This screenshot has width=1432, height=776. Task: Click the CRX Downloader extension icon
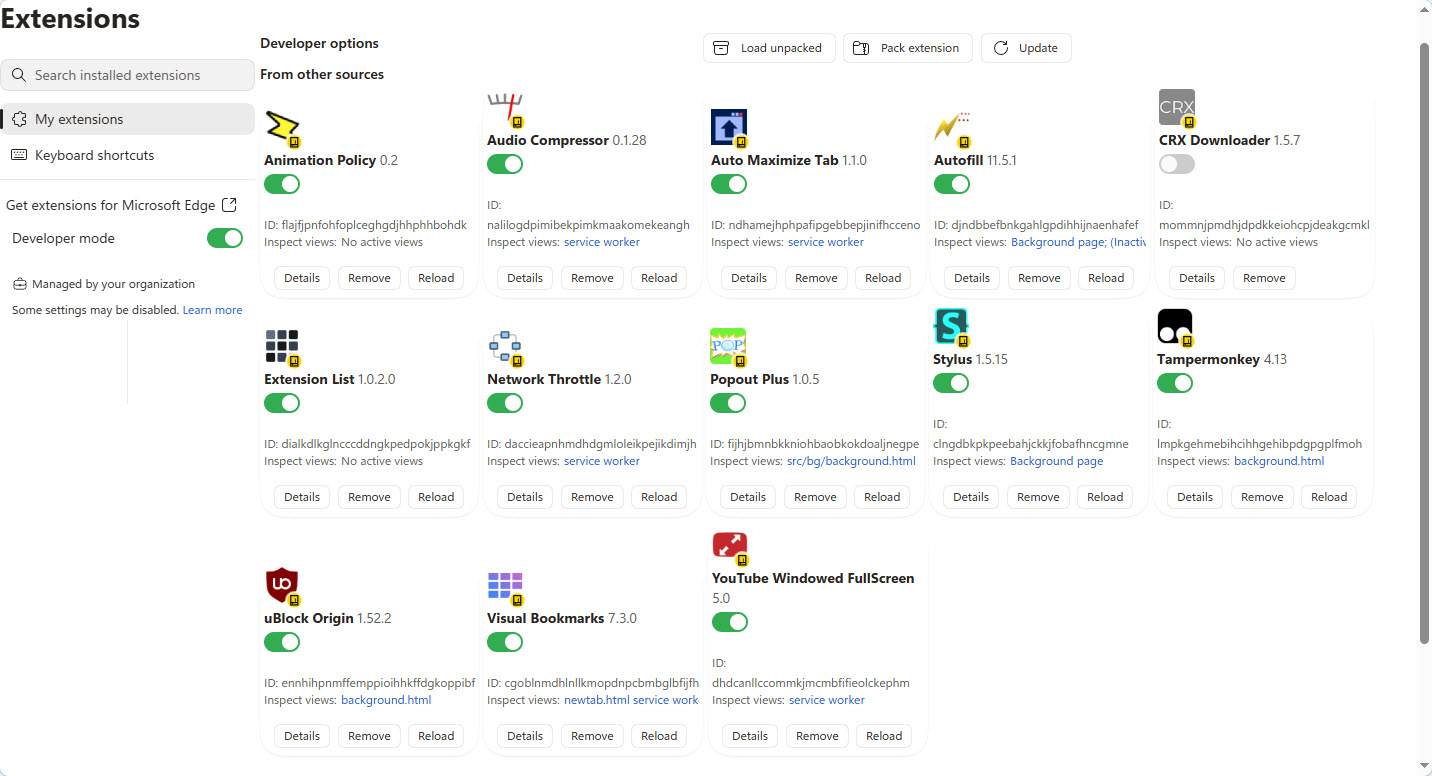tap(1177, 107)
